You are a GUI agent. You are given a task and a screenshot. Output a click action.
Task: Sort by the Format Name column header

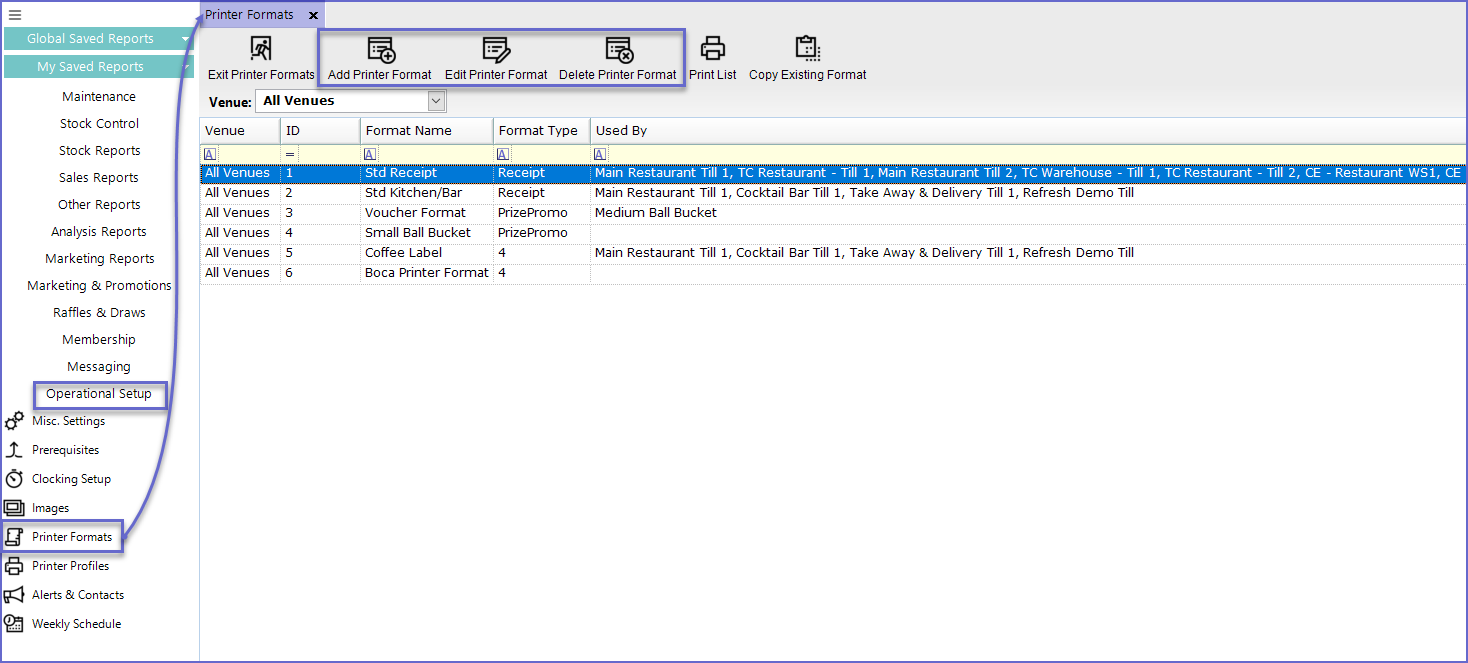click(426, 131)
